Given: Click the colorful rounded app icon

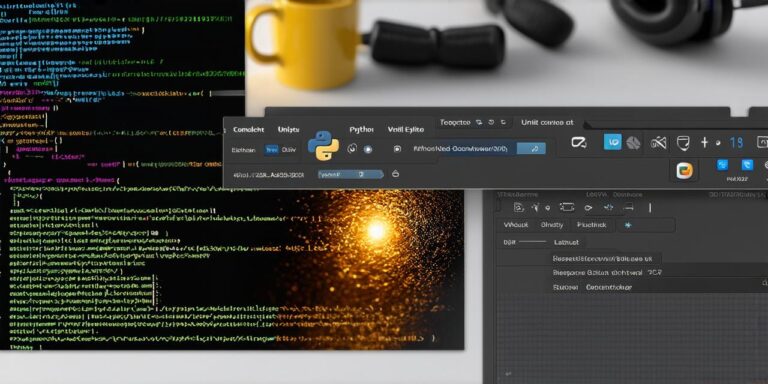Looking at the screenshot, I should point(684,170).
